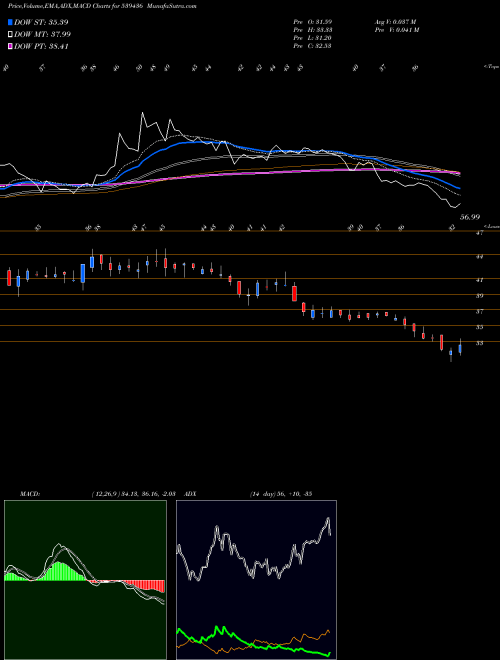This screenshot has height=660, width=500.
Task: Select the 'DOW ST: 35.39' legend text
Action: click(41, 22)
